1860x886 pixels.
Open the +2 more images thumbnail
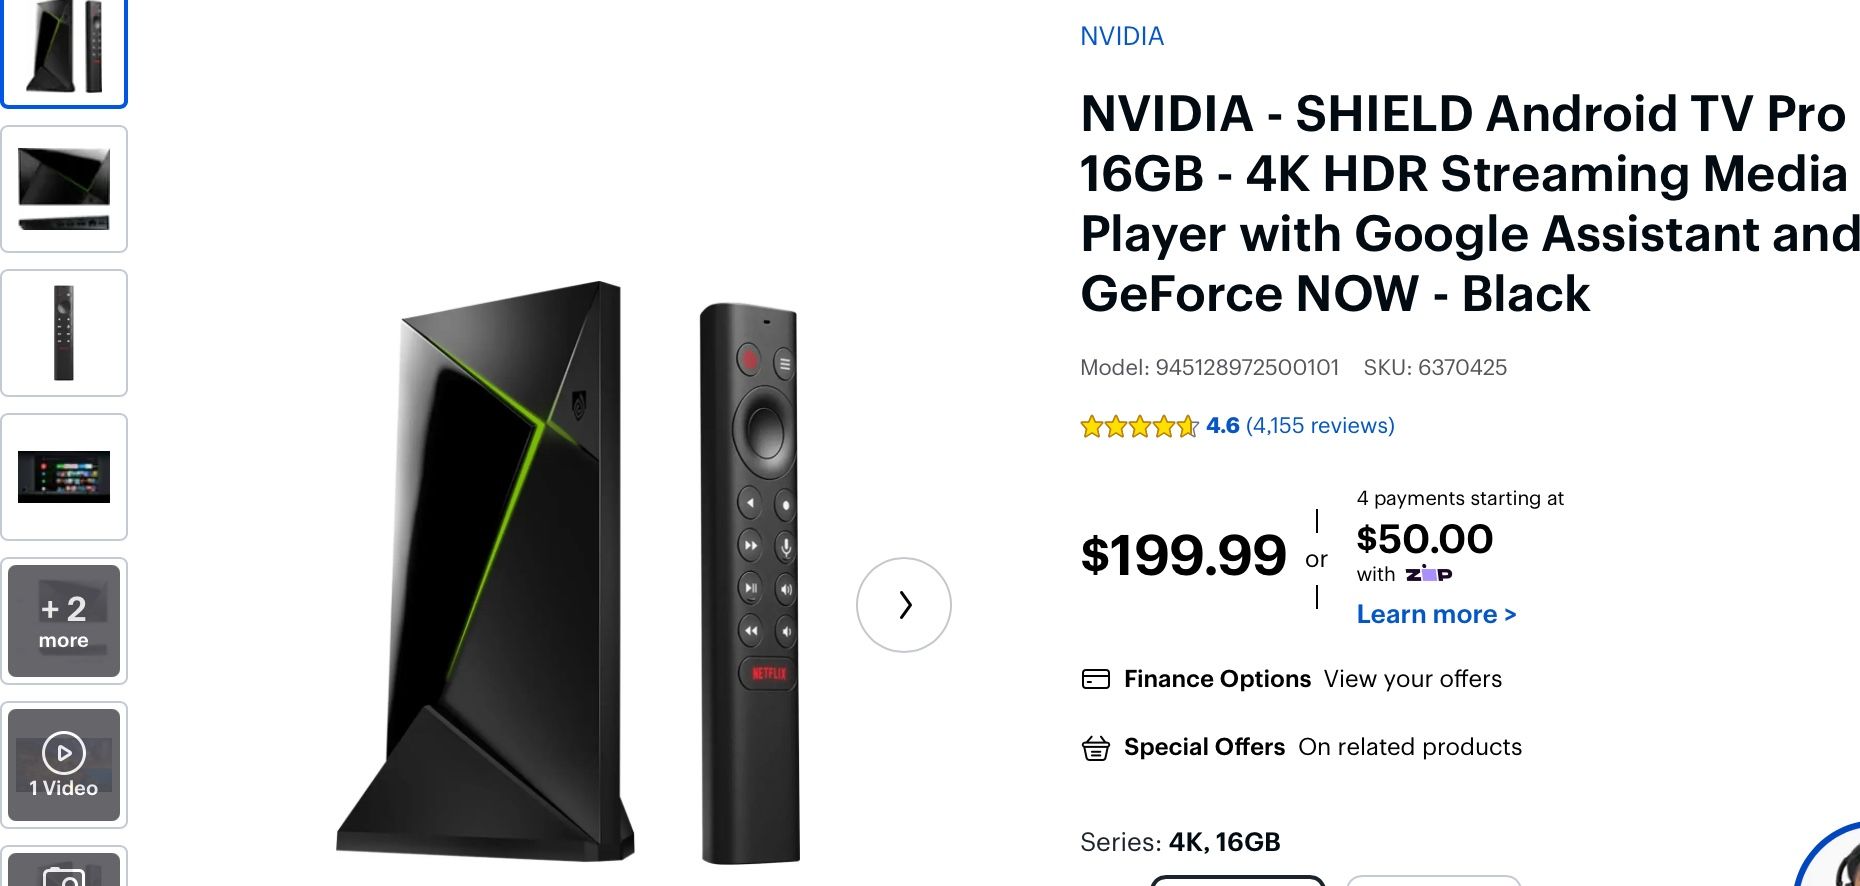(64, 621)
